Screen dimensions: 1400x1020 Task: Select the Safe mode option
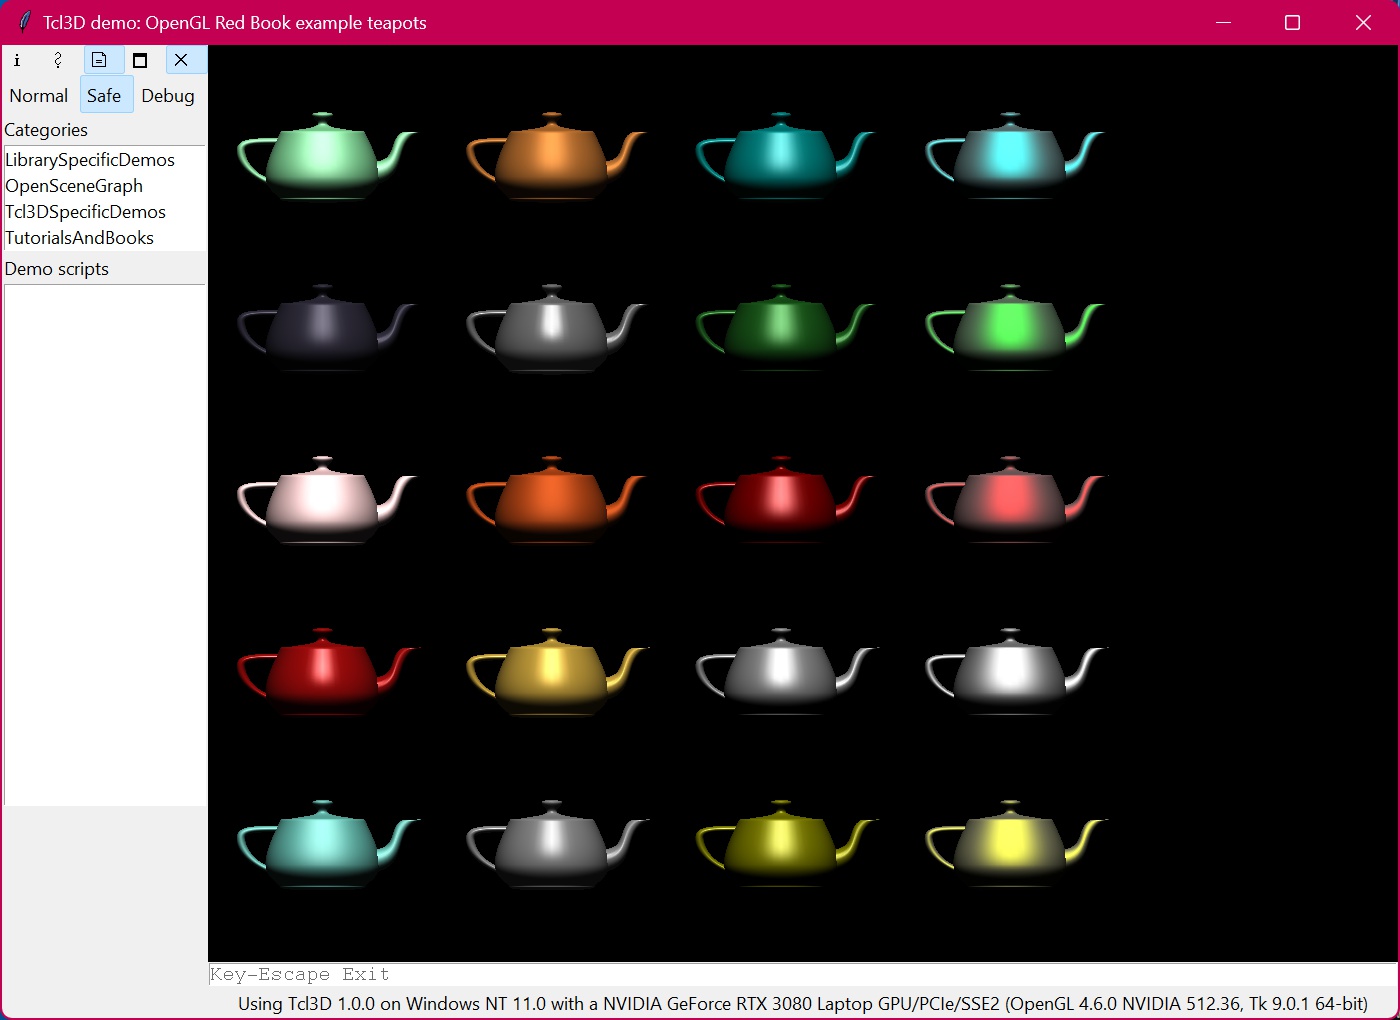pyautogui.click(x=104, y=96)
